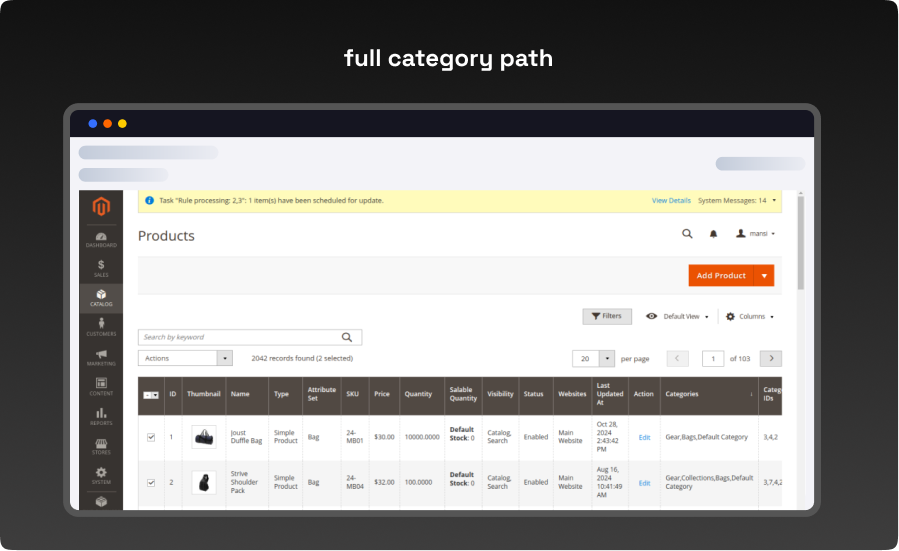899x551 pixels.
Task: Open the Add Product dropdown arrow
Action: (765, 276)
